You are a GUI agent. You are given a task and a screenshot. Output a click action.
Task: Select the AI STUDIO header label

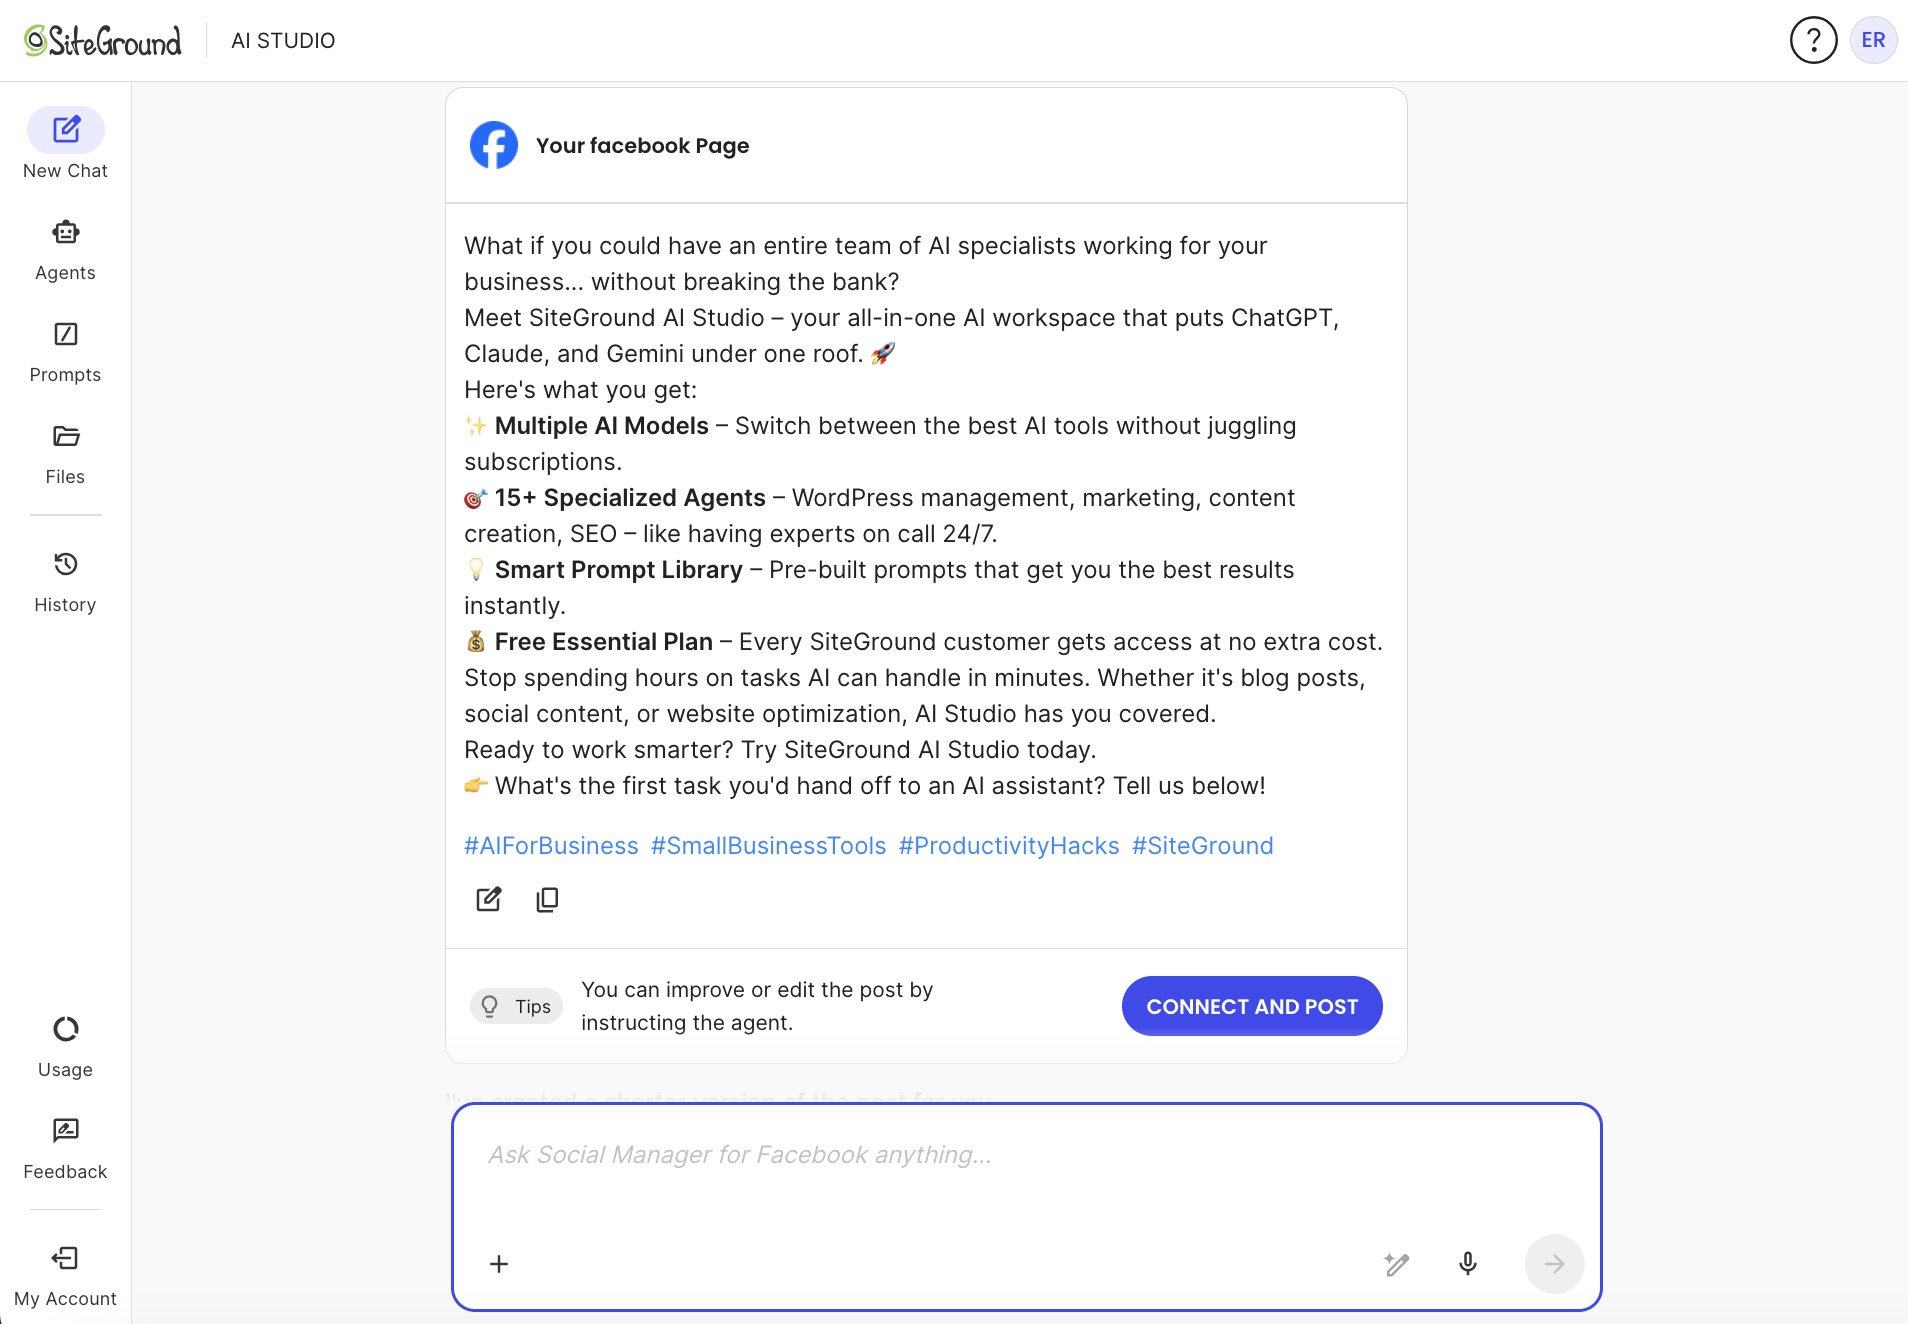click(x=283, y=40)
